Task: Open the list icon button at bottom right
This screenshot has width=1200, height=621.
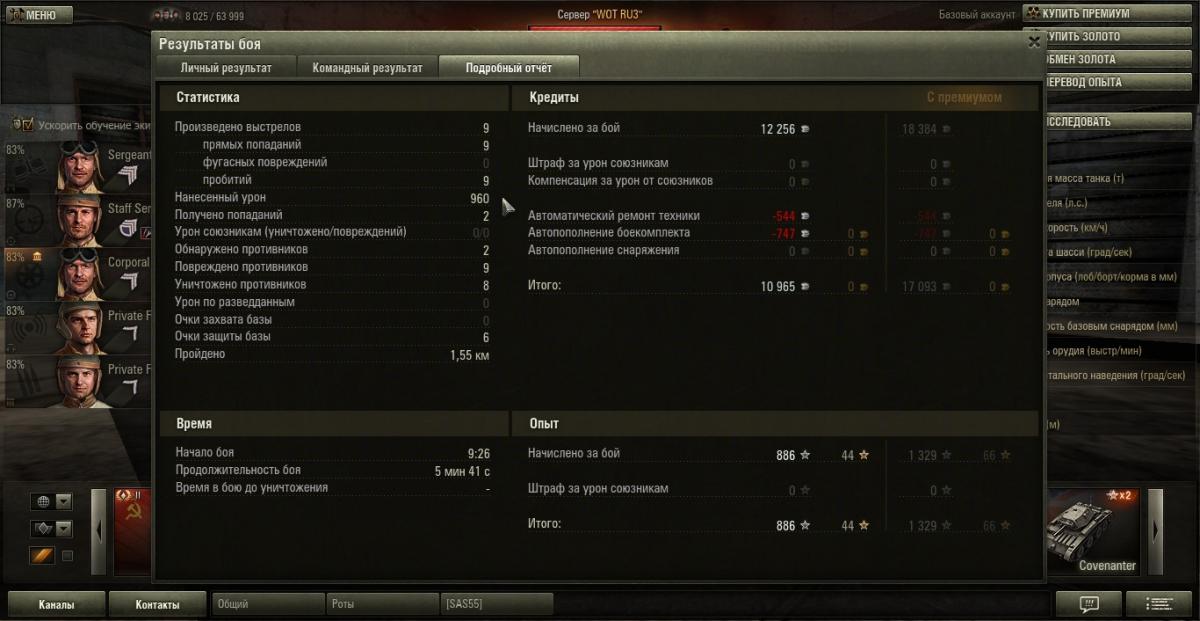Action: pos(1158,604)
